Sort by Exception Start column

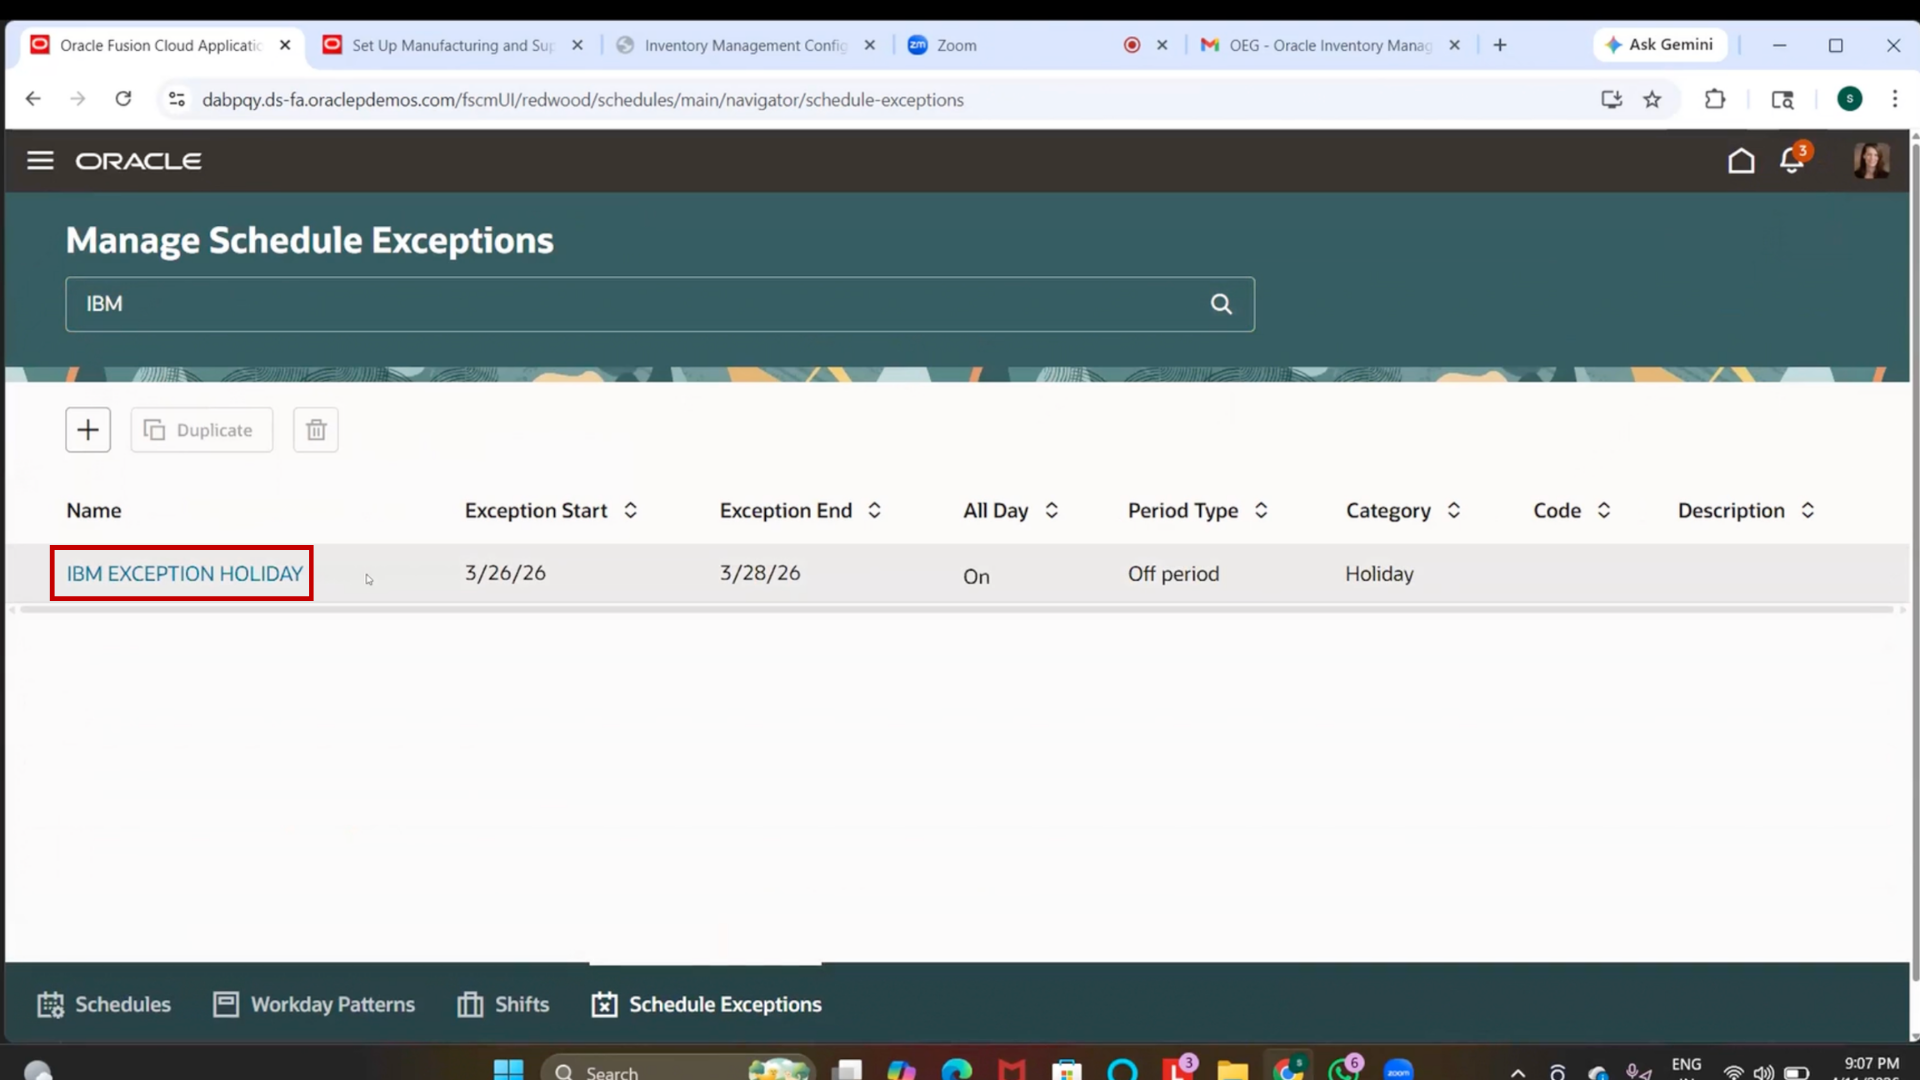coord(631,510)
